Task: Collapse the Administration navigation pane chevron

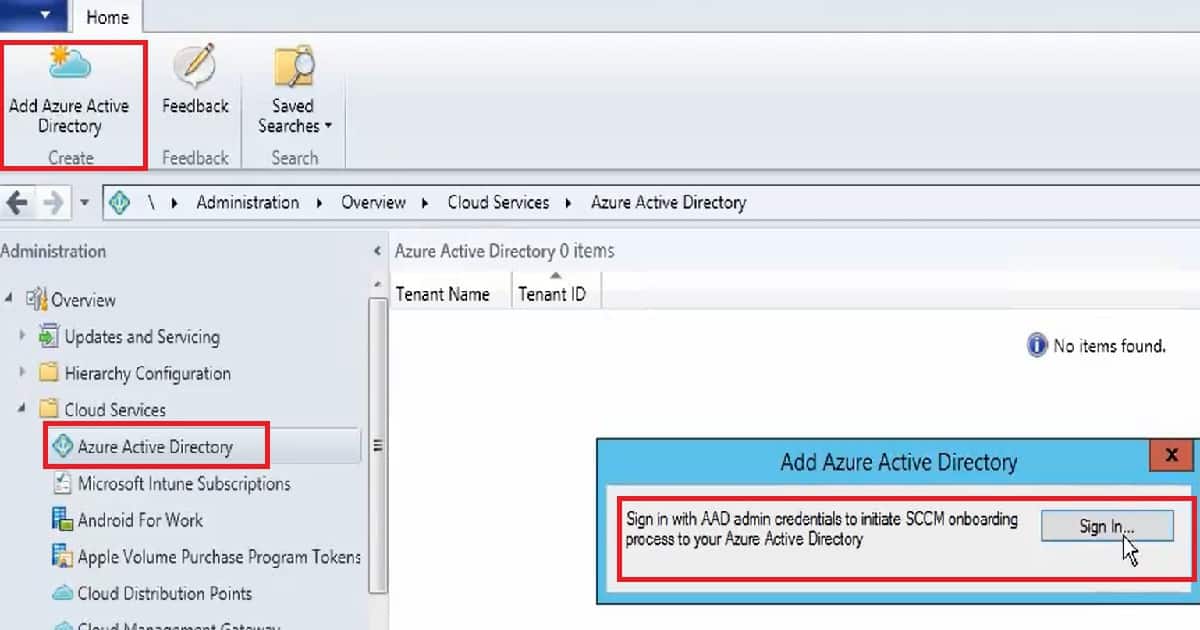Action: [377, 251]
